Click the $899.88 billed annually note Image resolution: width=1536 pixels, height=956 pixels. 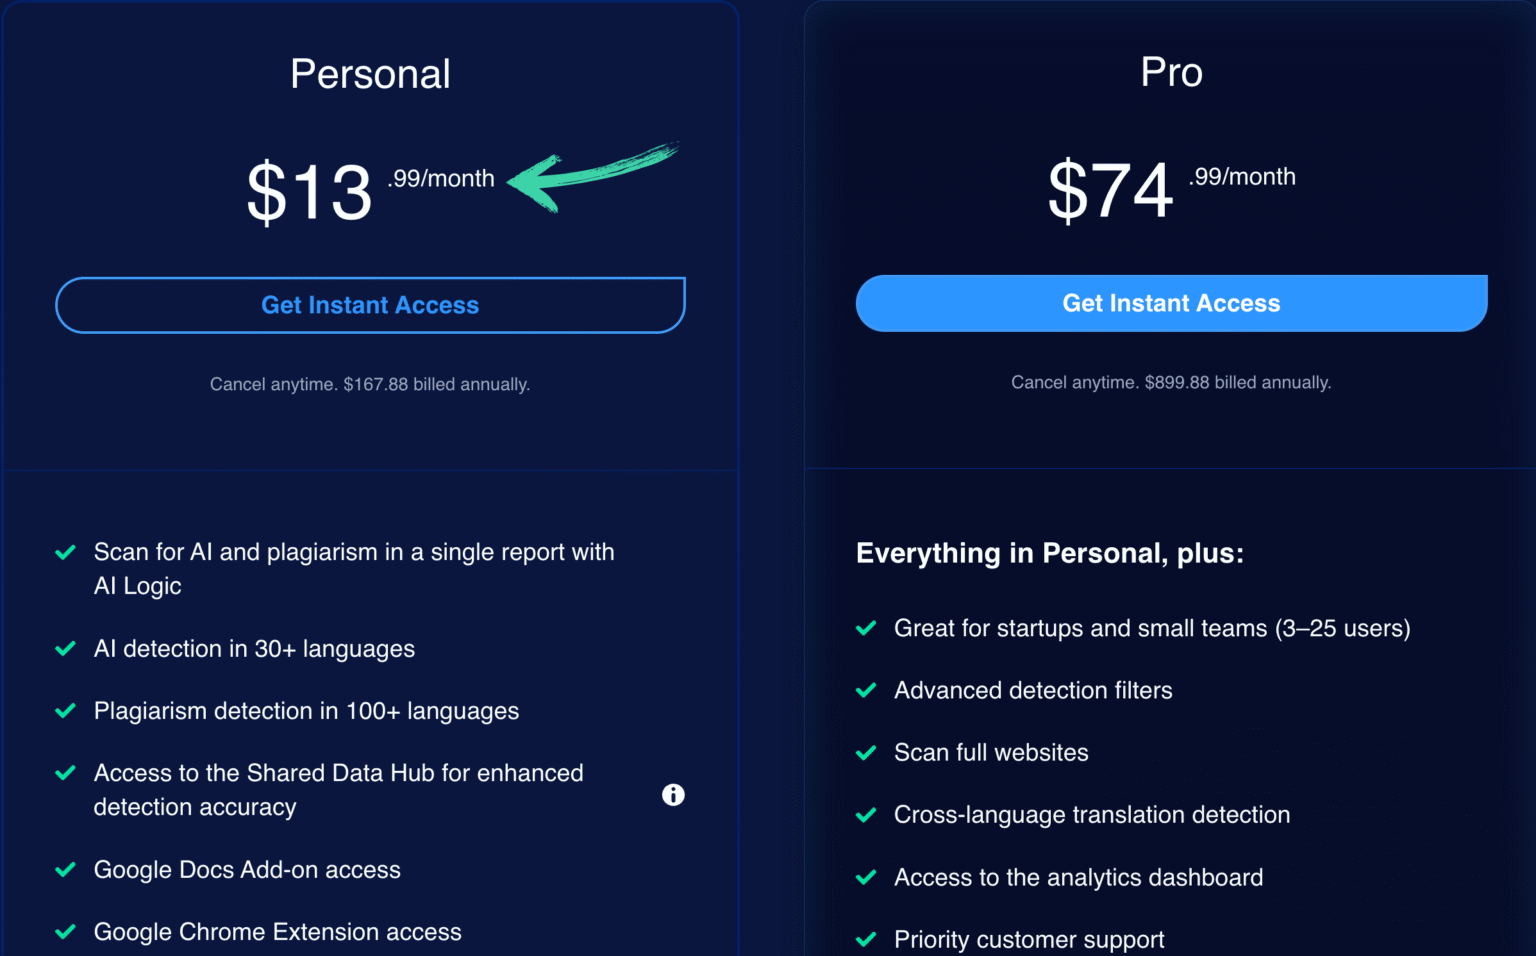coord(1171,382)
